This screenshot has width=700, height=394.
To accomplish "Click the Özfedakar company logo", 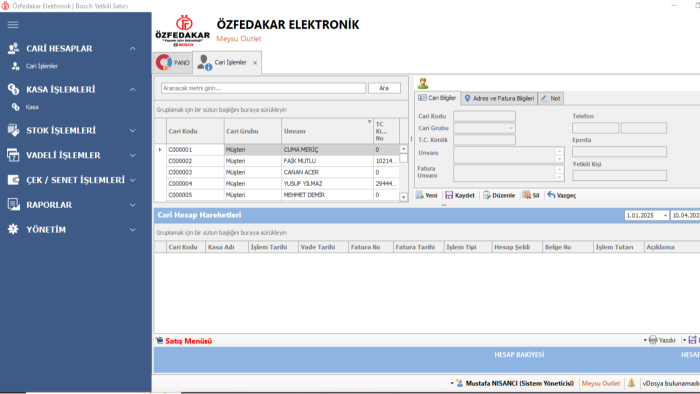I will [183, 30].
